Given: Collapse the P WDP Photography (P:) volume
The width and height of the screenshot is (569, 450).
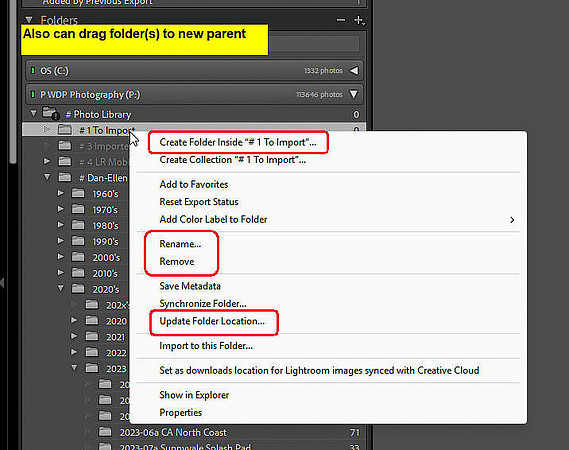Looking at the screenshot, I should click(353, 94).
